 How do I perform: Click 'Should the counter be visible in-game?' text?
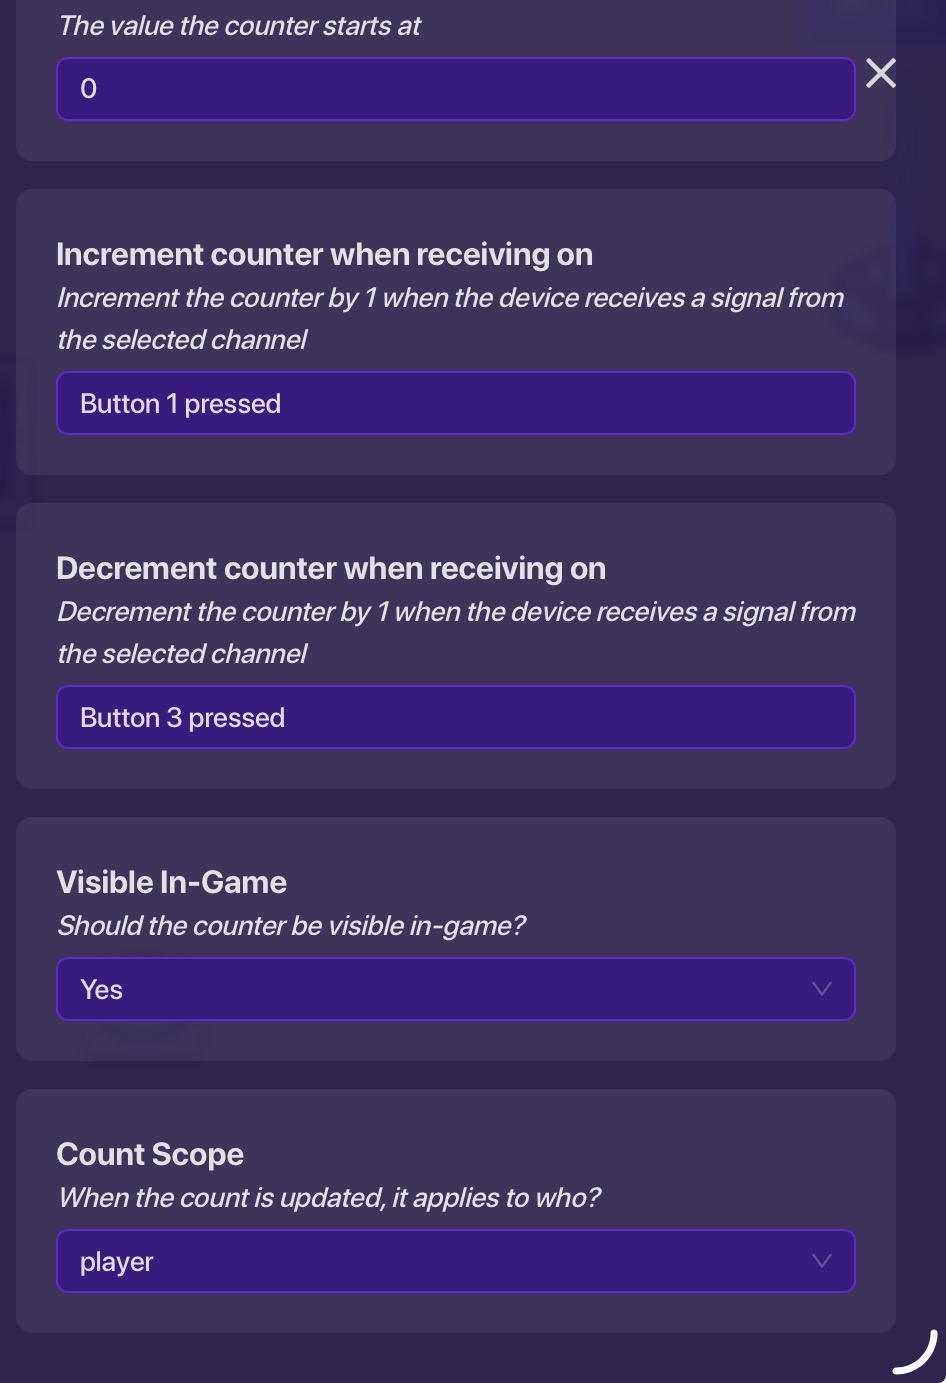coord(291,926)
